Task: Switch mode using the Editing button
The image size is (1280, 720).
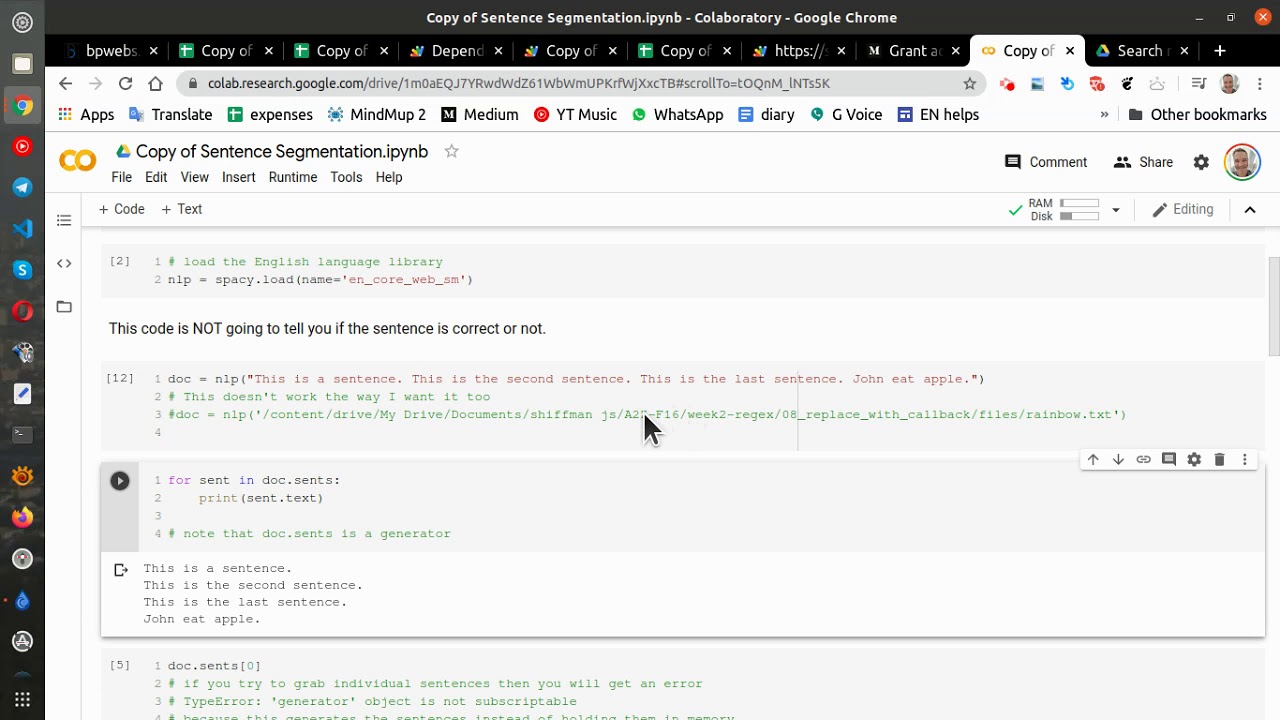Action: (x=1183, y=209)
